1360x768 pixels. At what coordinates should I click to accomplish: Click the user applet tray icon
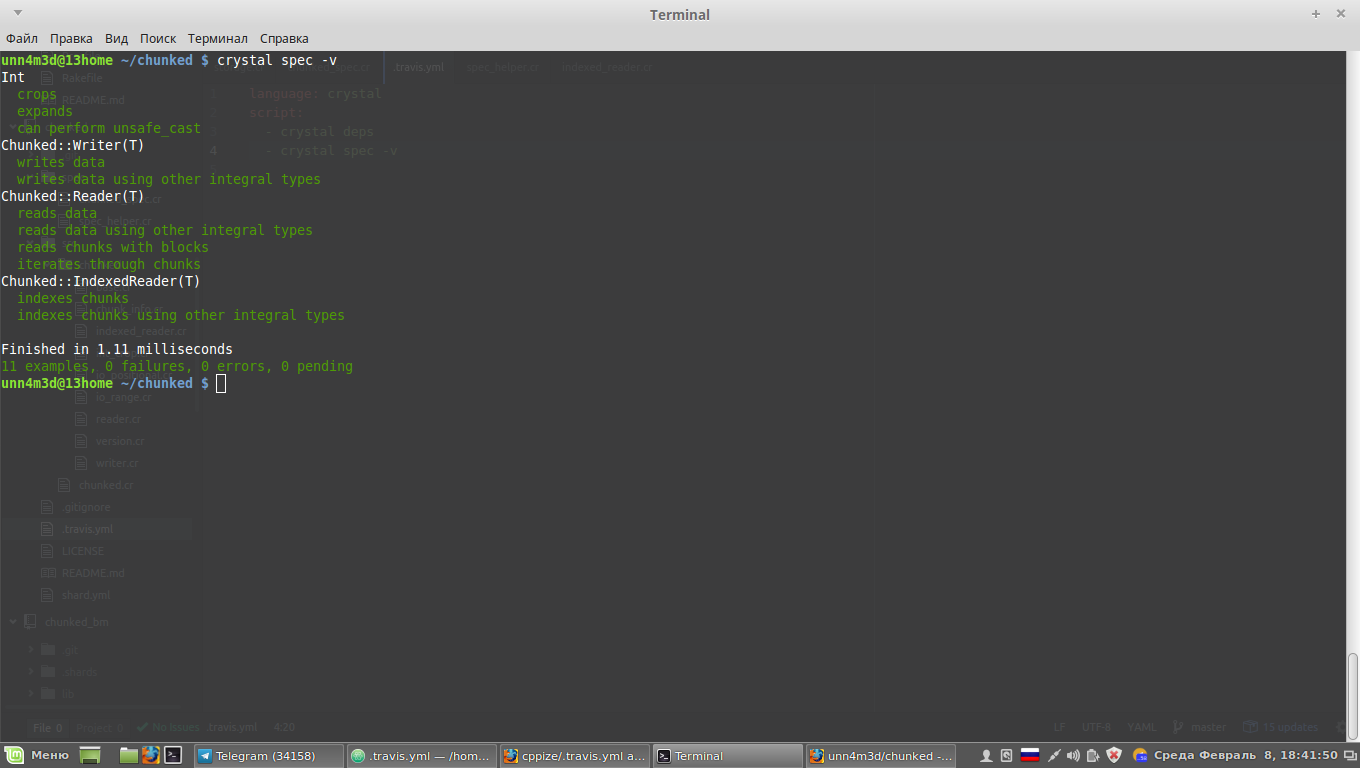[x=986, y=756]
